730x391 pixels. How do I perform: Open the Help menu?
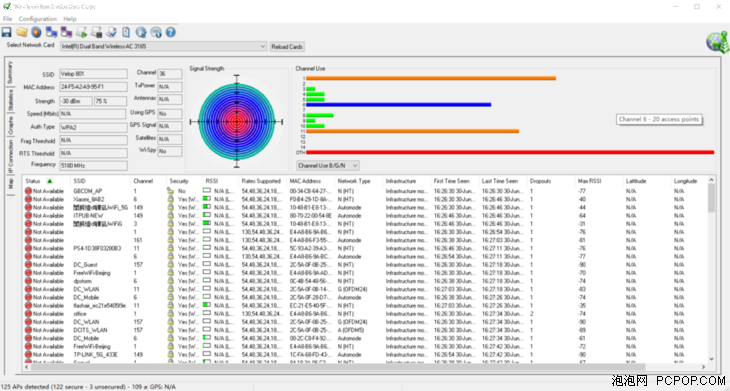click(x=70, y=19)
